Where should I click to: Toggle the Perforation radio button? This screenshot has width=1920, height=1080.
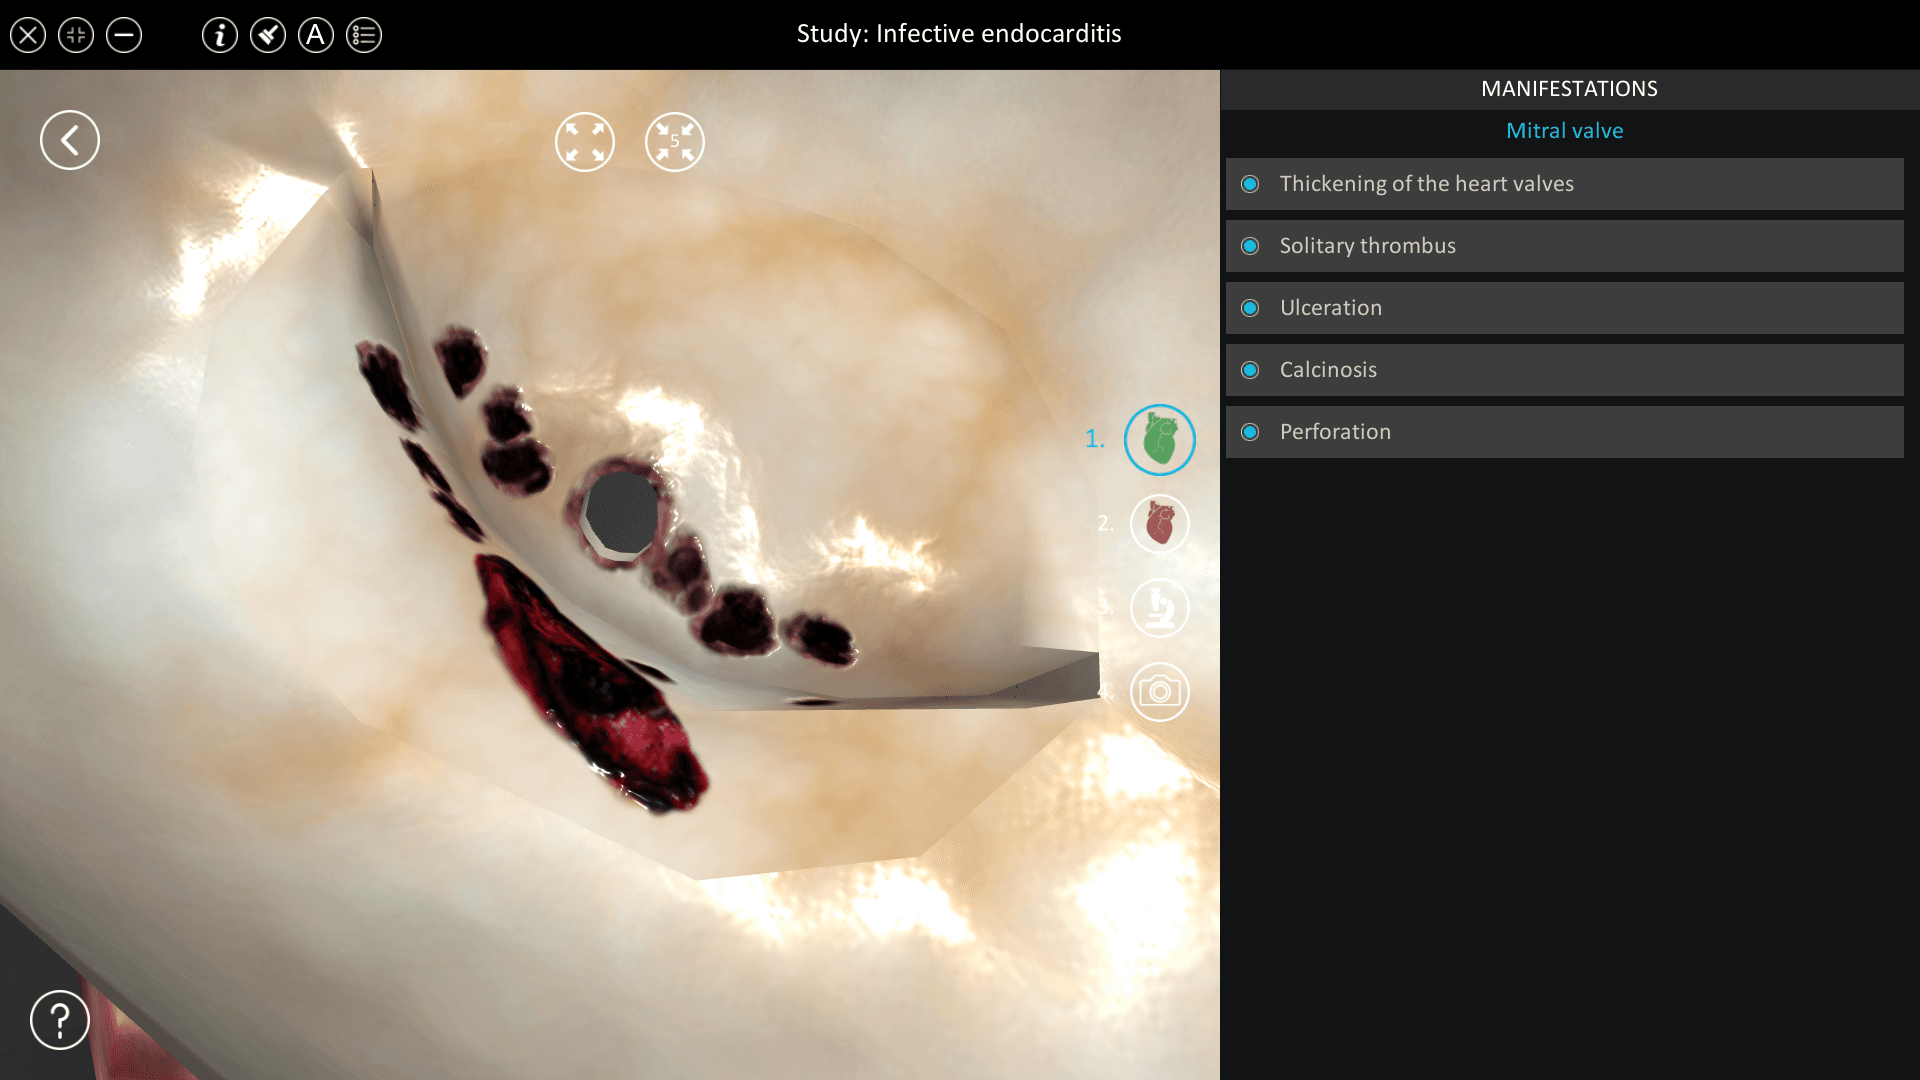pos(1250,432)
